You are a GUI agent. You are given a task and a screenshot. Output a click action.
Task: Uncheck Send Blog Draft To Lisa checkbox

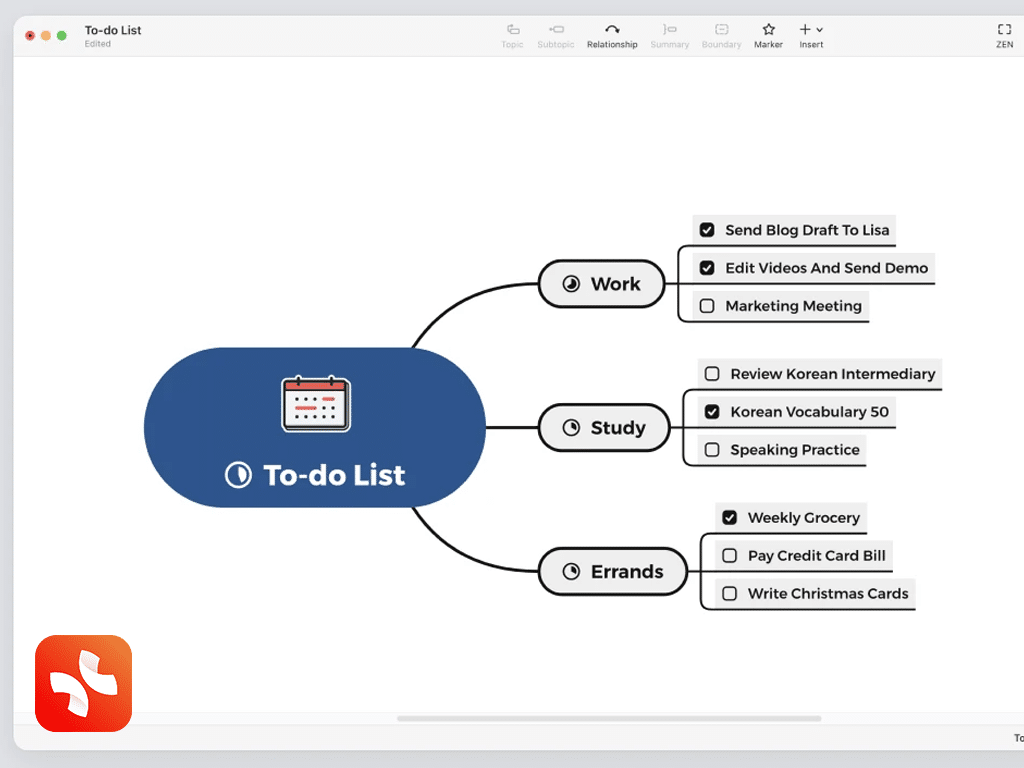[707, 230]
